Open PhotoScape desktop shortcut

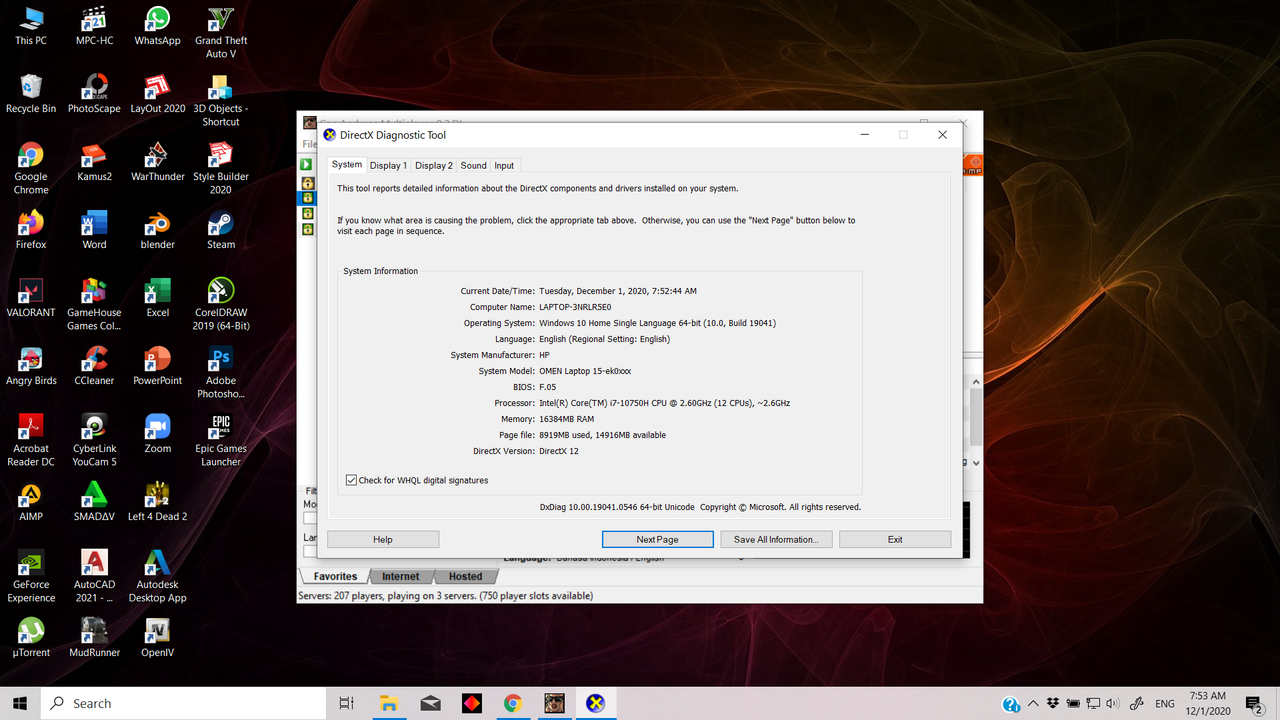click(x=94, y=94)
